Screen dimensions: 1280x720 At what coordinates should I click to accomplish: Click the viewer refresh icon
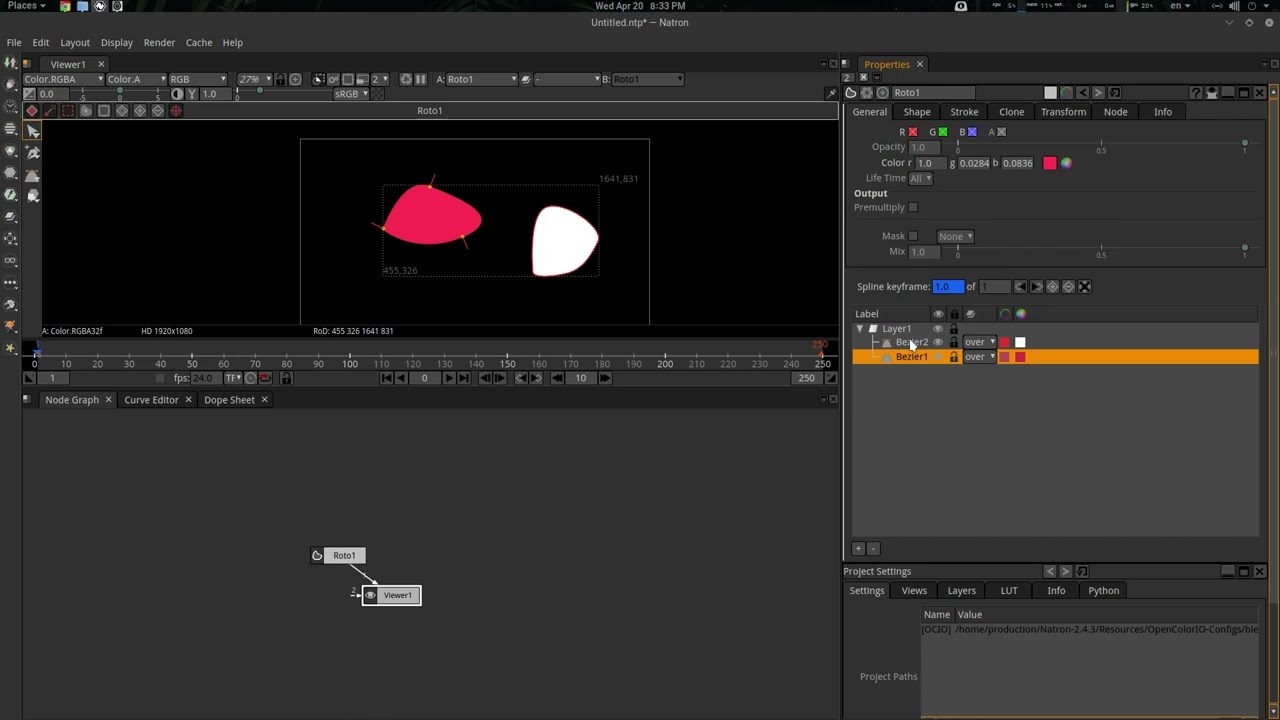pos(406,79)
